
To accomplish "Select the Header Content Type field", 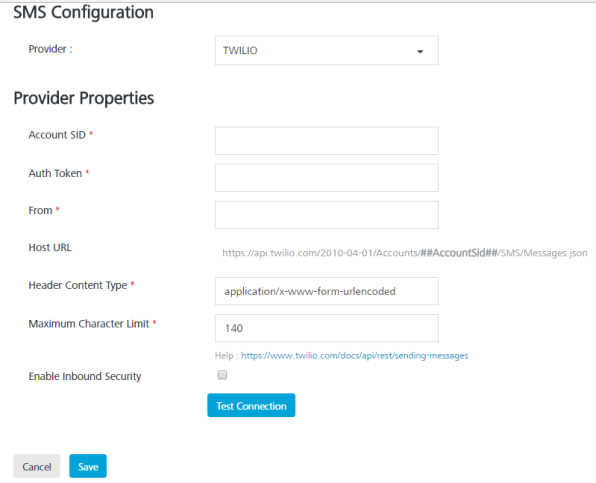I will coord(327,291).
